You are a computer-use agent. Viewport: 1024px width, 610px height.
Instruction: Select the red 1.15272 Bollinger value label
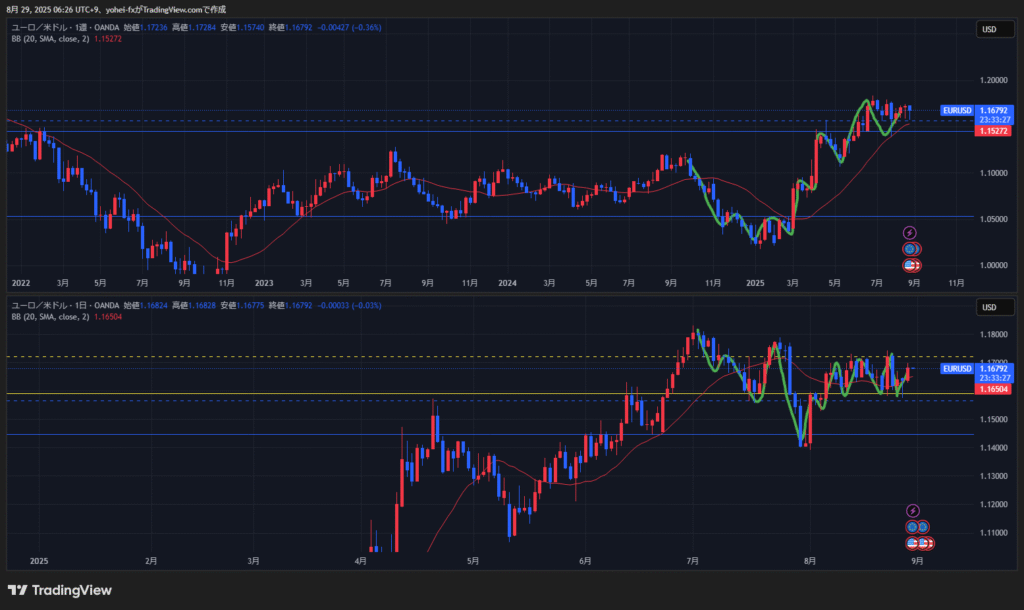click(993, 131)
